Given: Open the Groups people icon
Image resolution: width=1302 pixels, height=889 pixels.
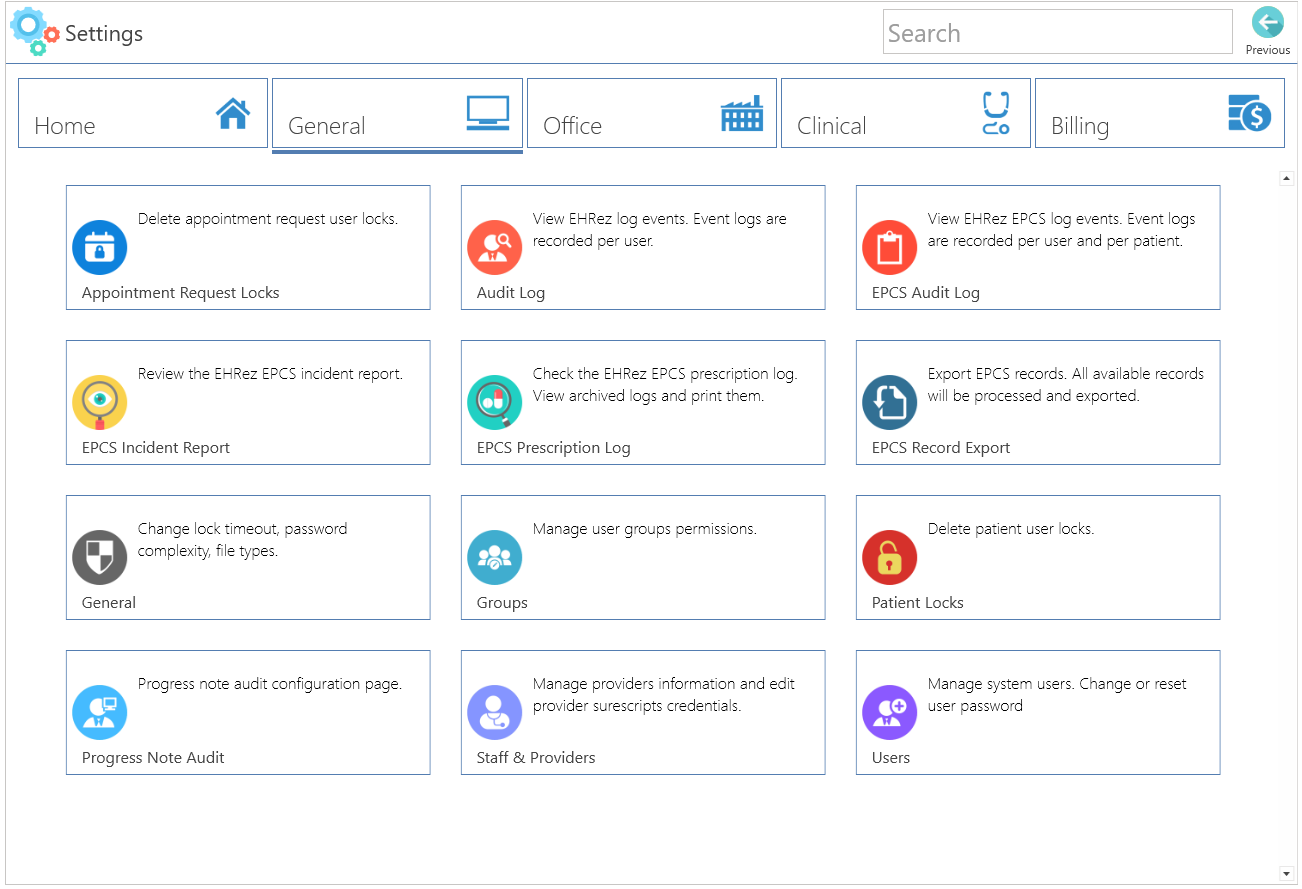Looking at the screenshot, I should (x=495, y=558).
